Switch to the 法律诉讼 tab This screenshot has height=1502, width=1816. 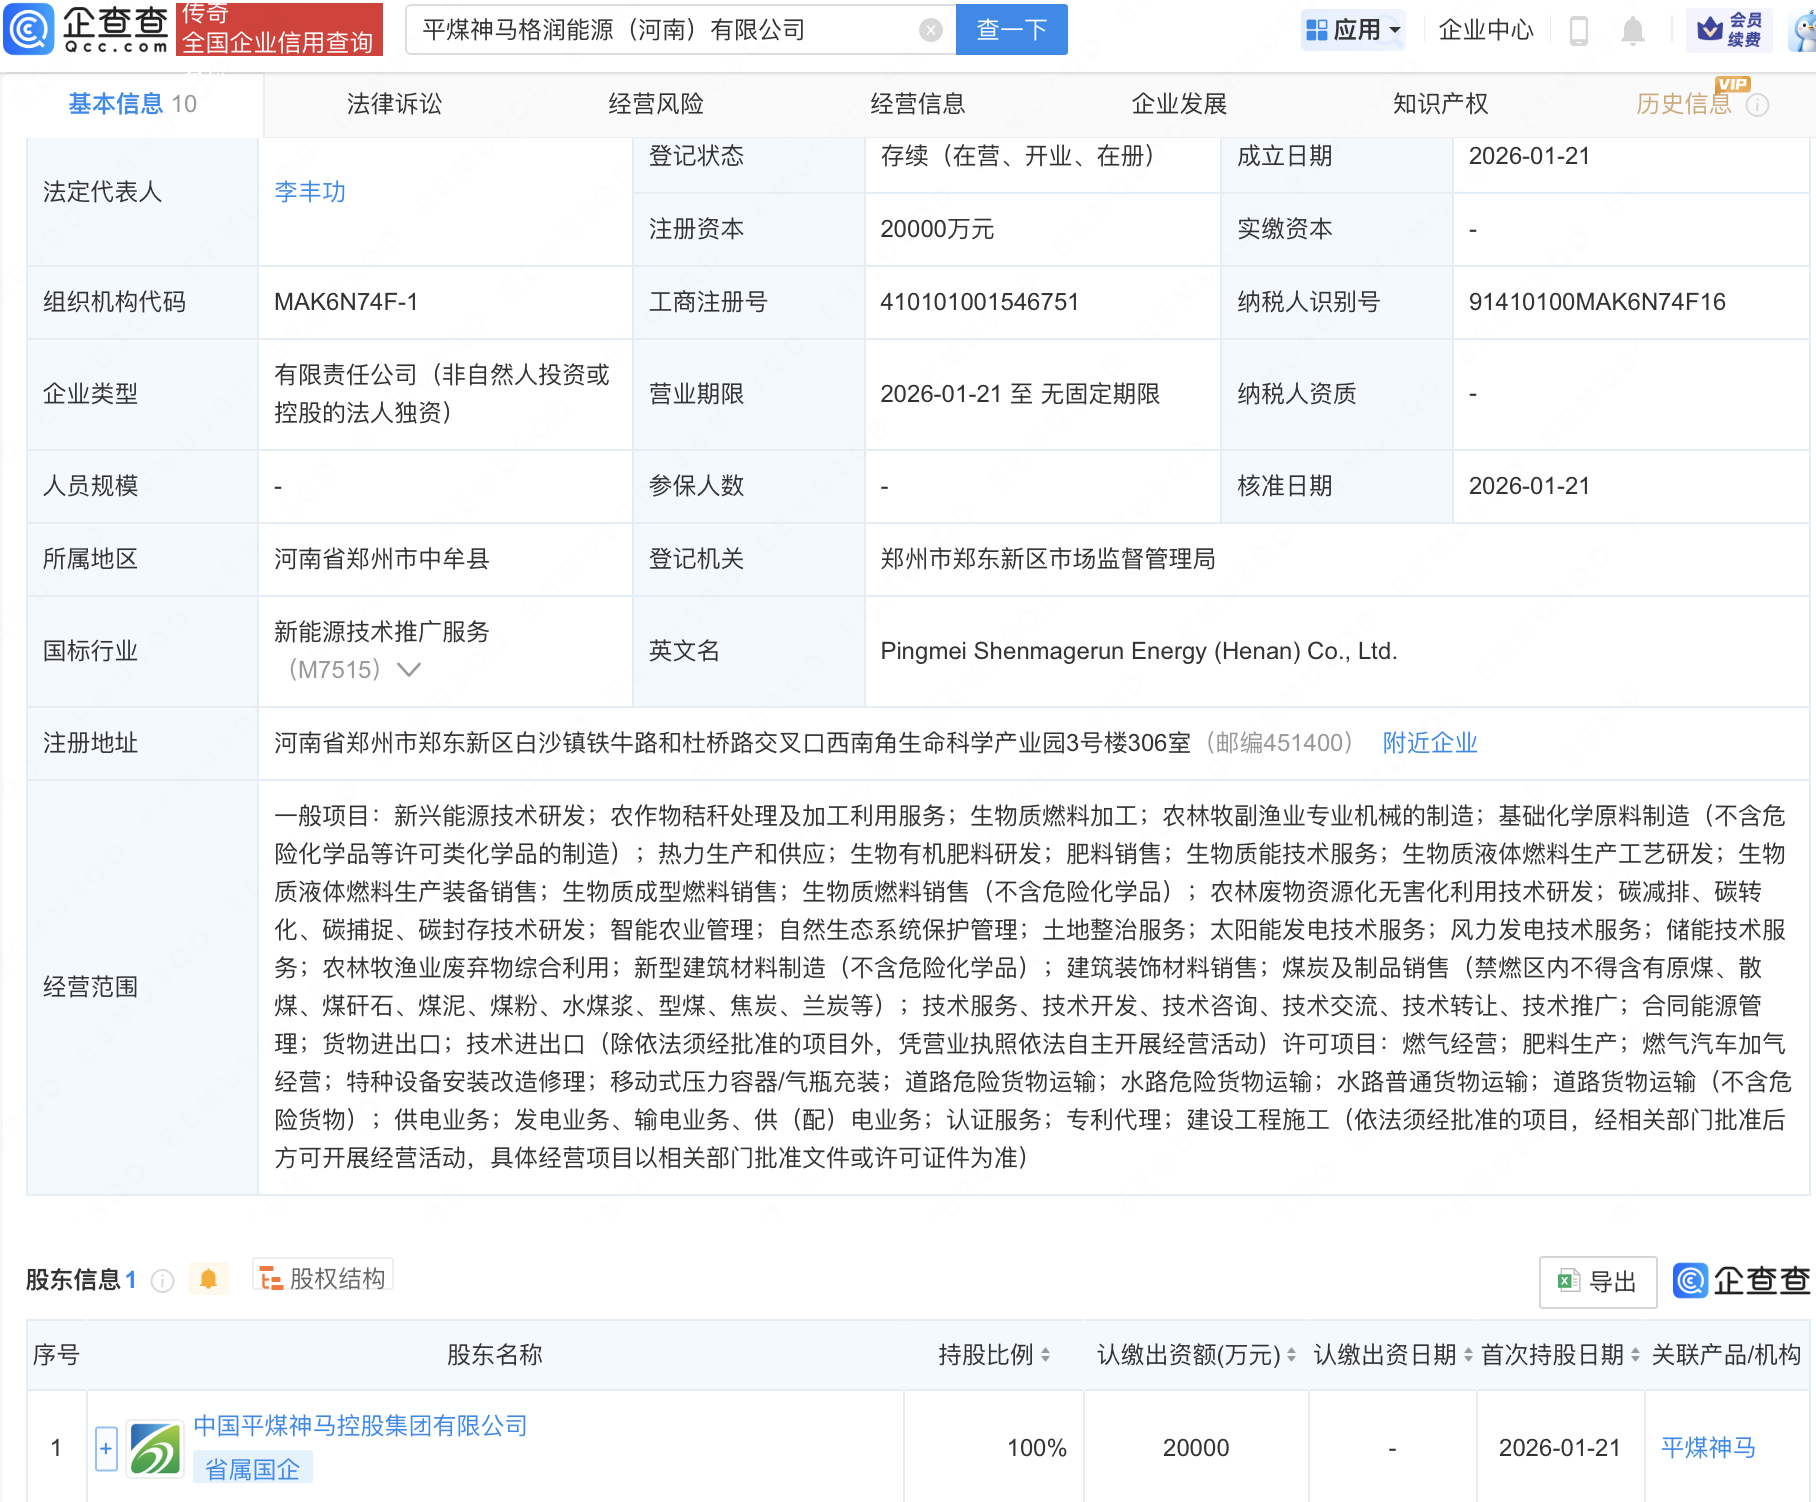click(x=394, y=103)
